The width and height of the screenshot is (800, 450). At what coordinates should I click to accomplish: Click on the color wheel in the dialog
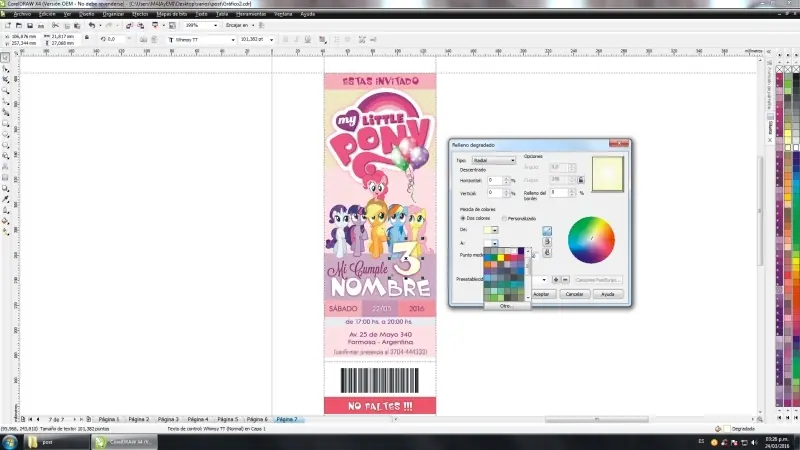(591, 240)
